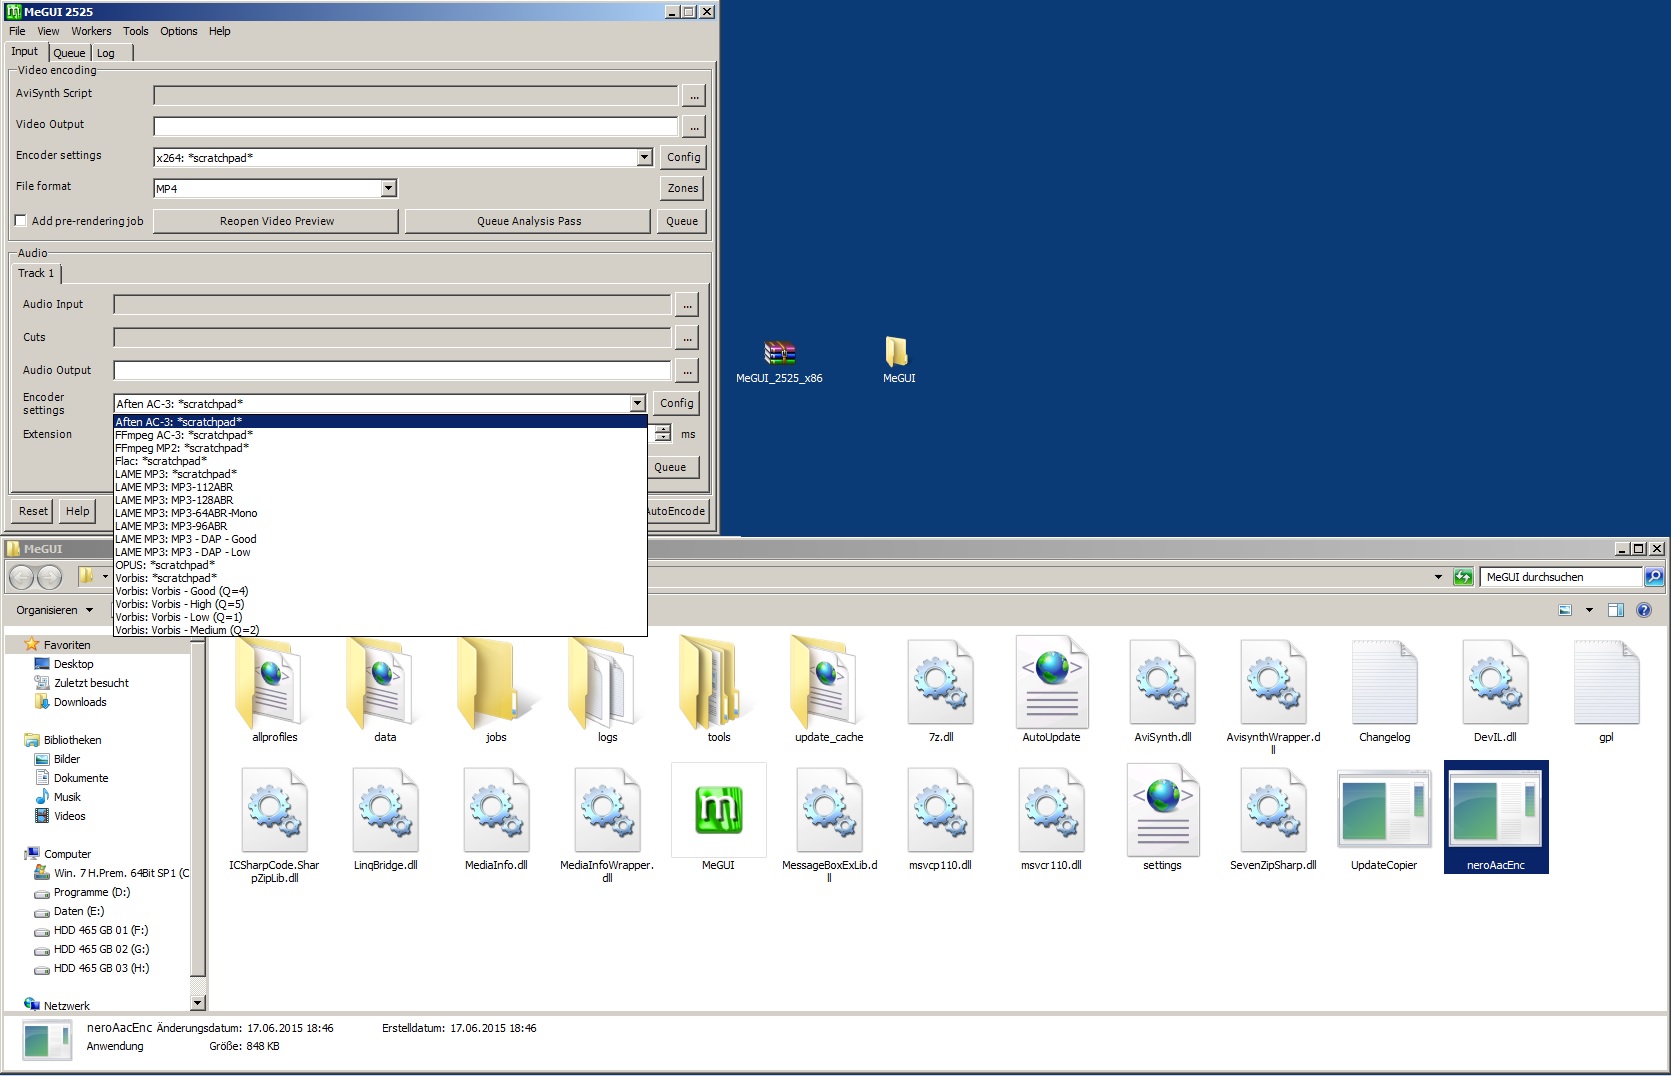The height and width of the screenshot is (1076, 1671).
Task: Select the jobs folder
Action: pyautogui.click(x=496, y=689)
